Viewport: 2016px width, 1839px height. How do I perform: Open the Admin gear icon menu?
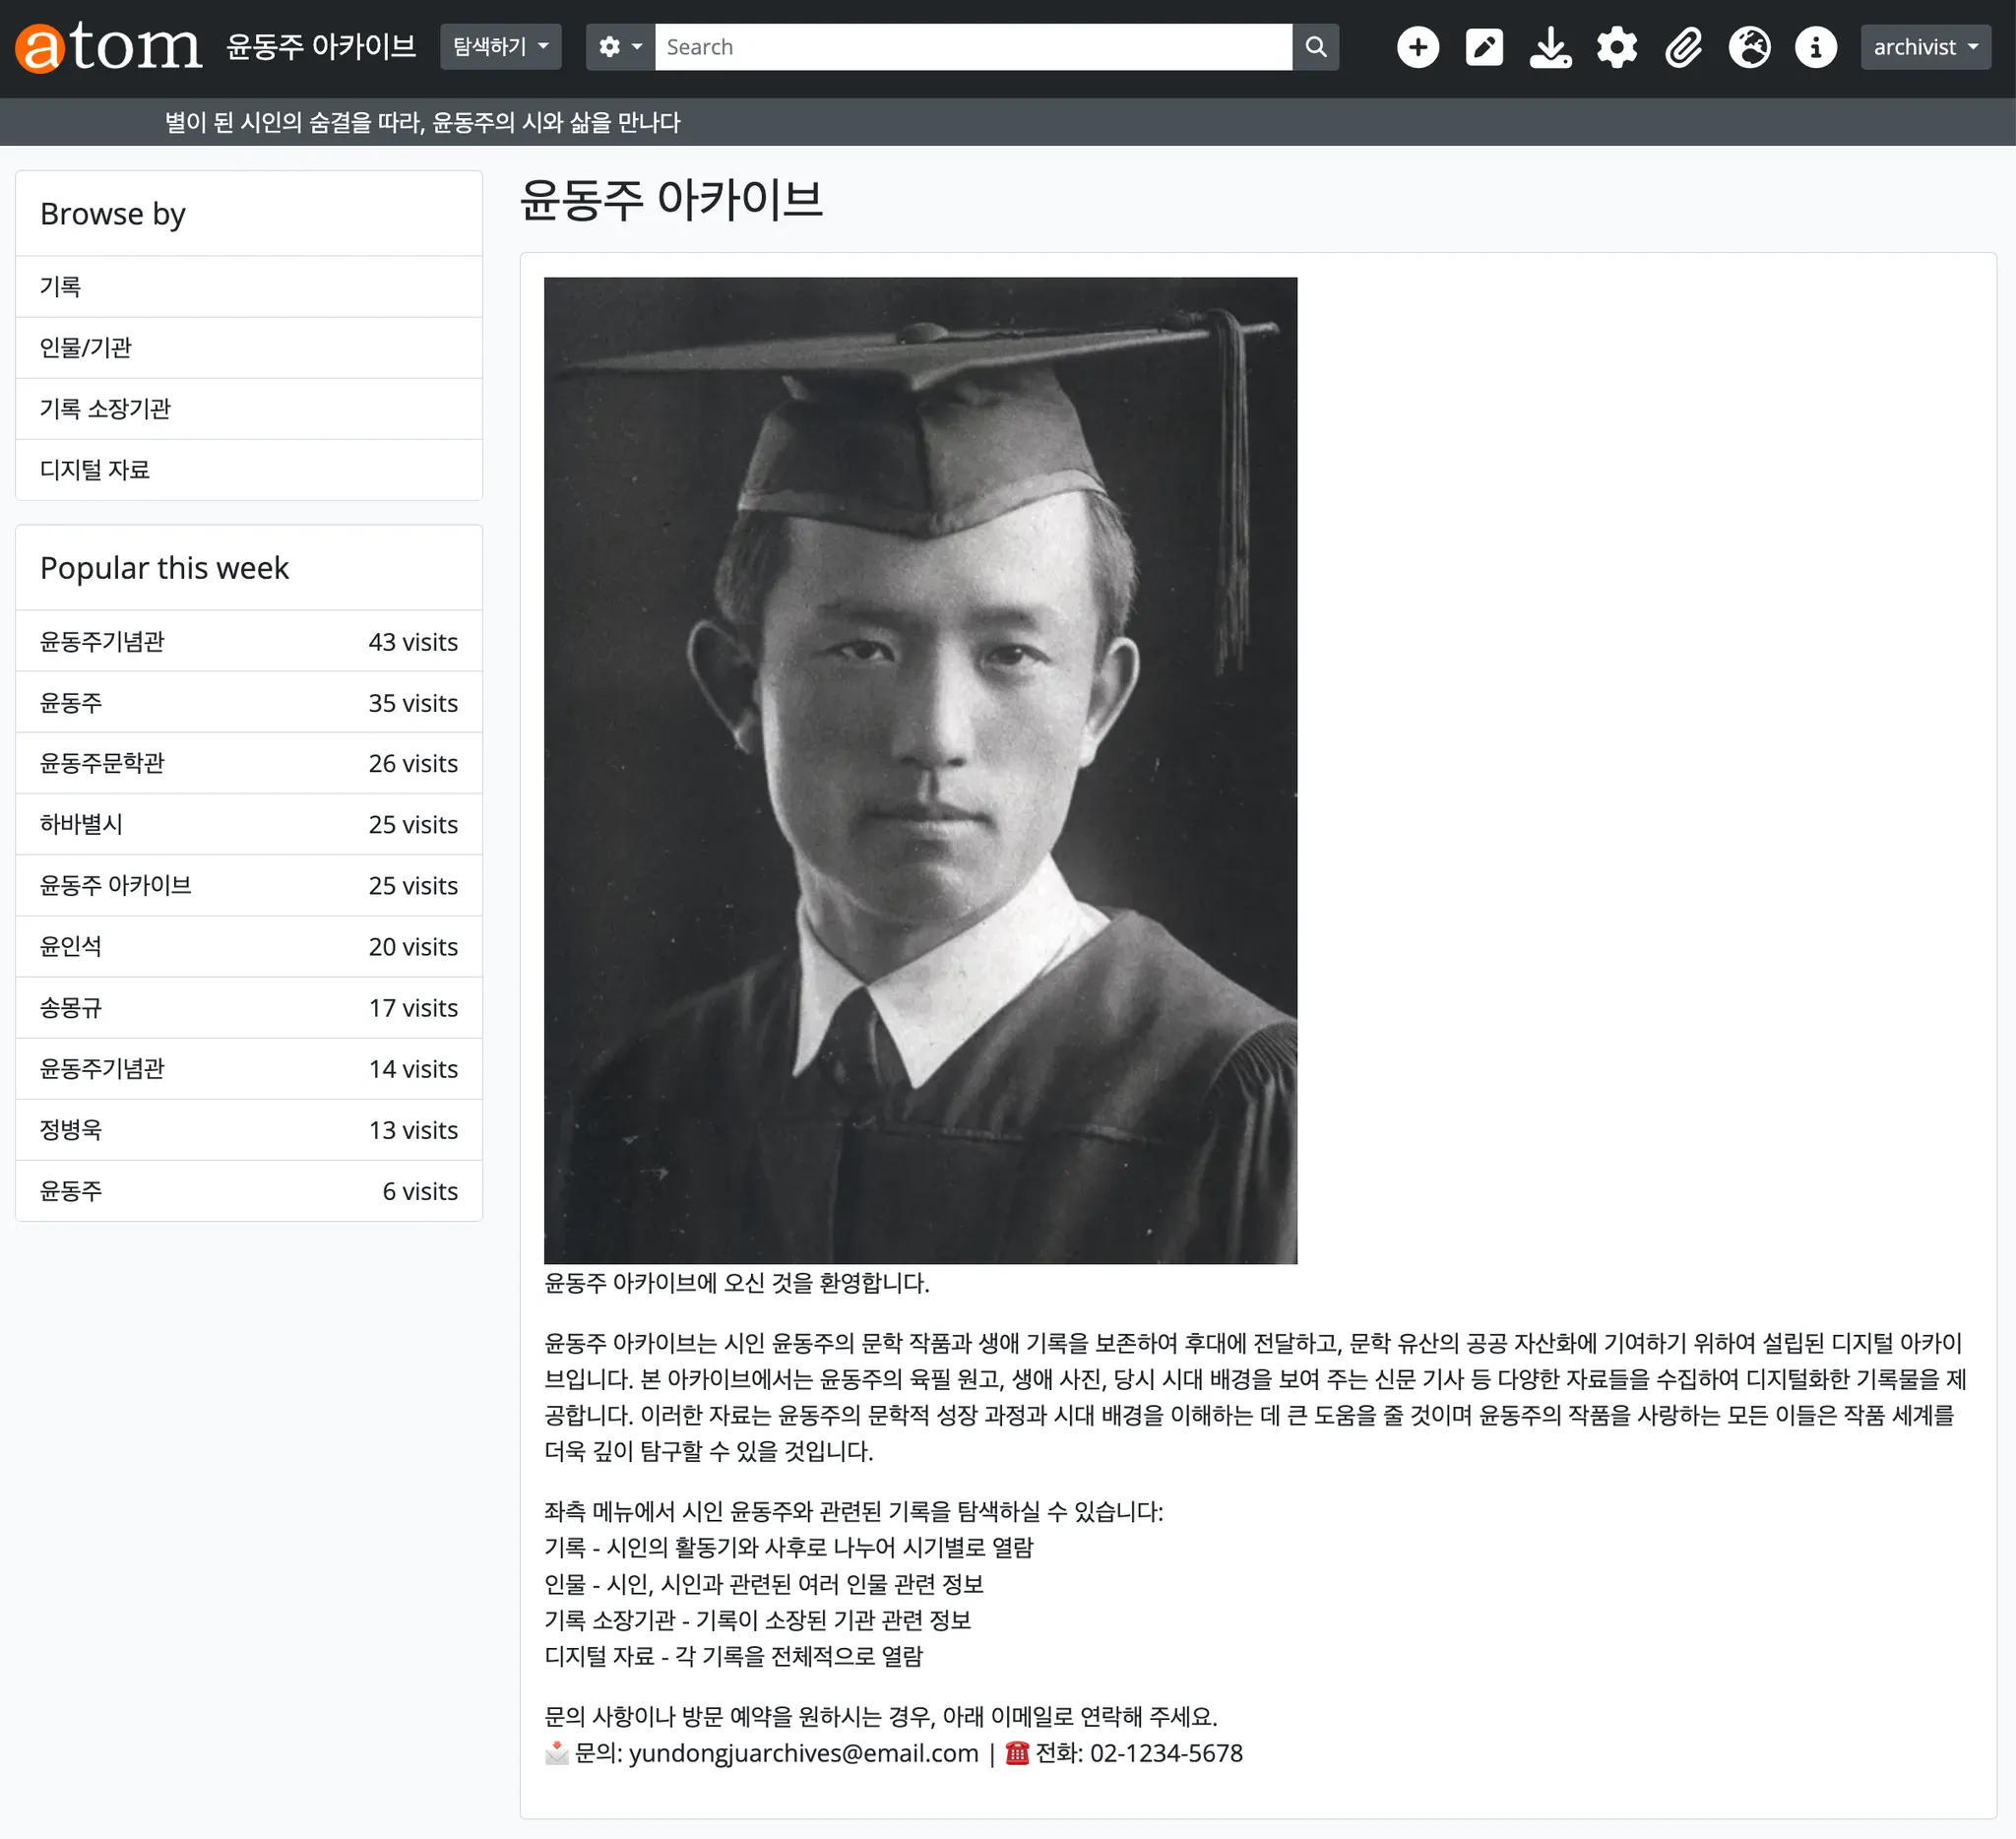(1616, 47)
